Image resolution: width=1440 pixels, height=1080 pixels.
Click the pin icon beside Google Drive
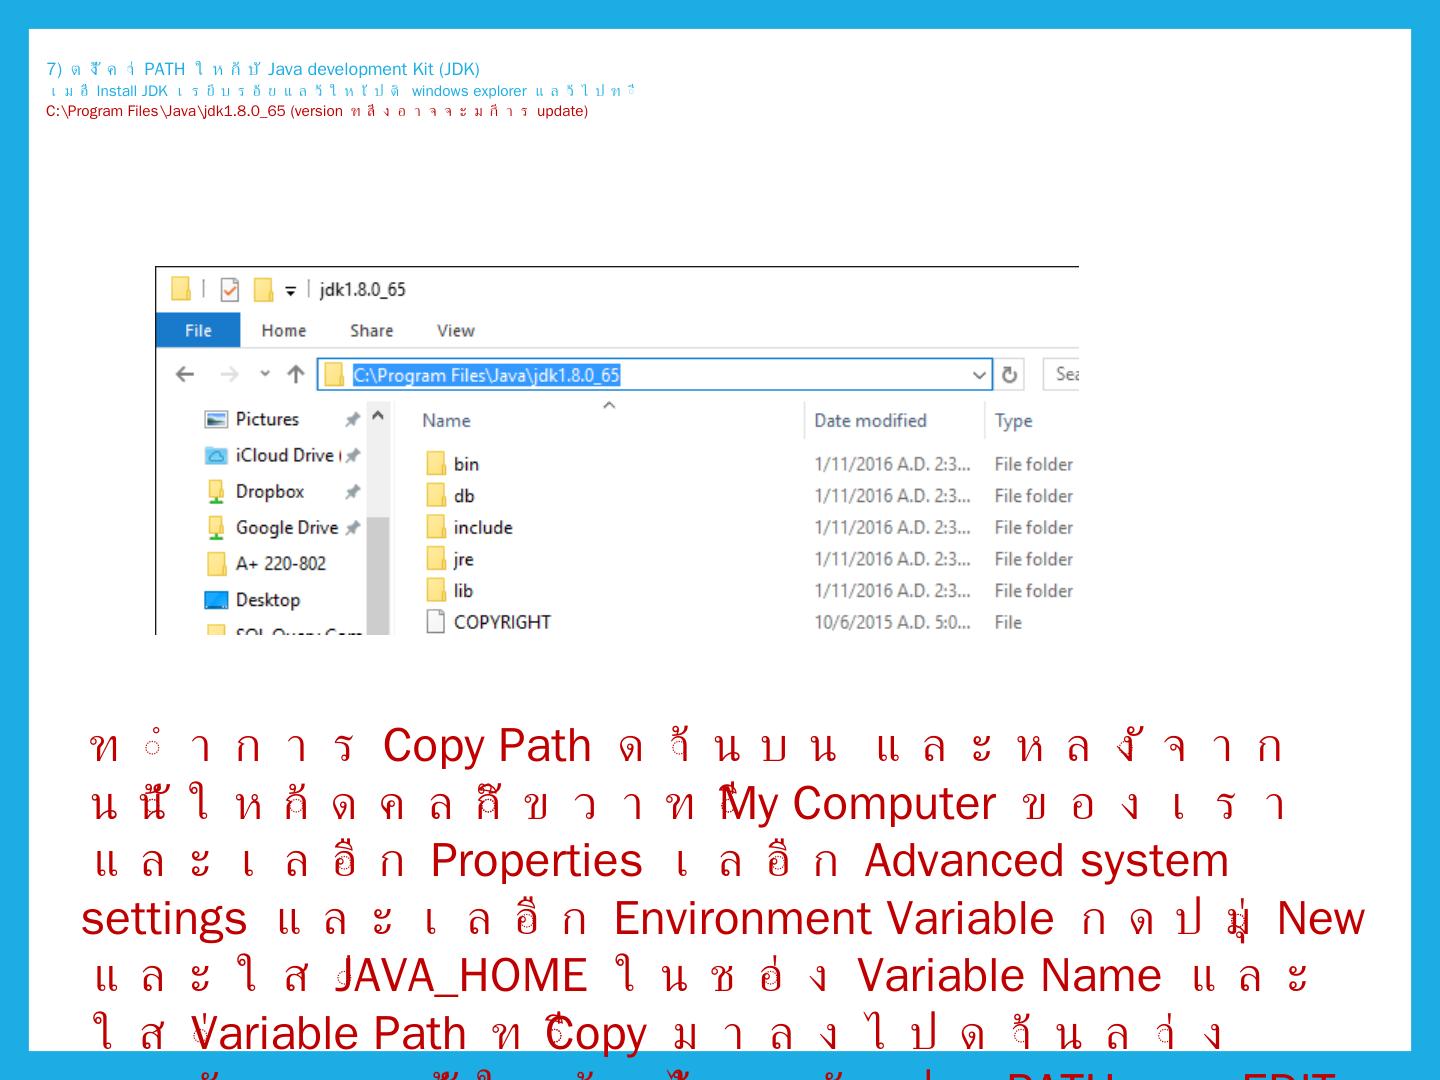[x=352, y=528]
